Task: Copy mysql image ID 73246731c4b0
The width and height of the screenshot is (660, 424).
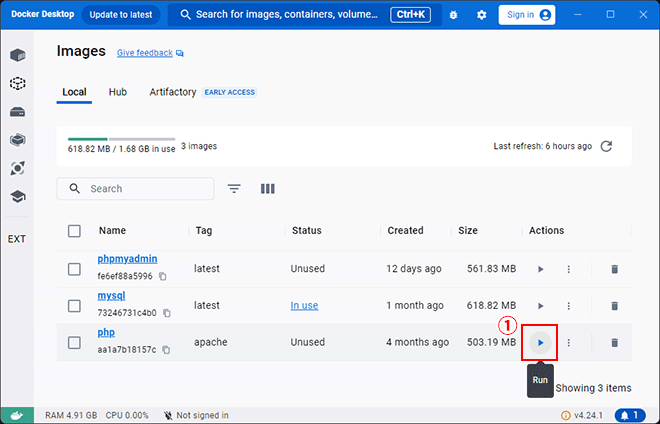Action: (x=167, y=313)
